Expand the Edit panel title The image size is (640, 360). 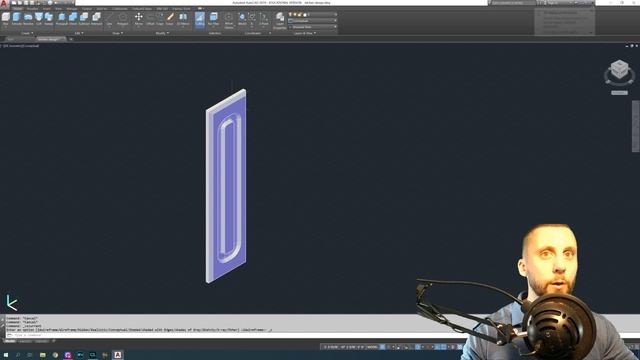point(78,33)
